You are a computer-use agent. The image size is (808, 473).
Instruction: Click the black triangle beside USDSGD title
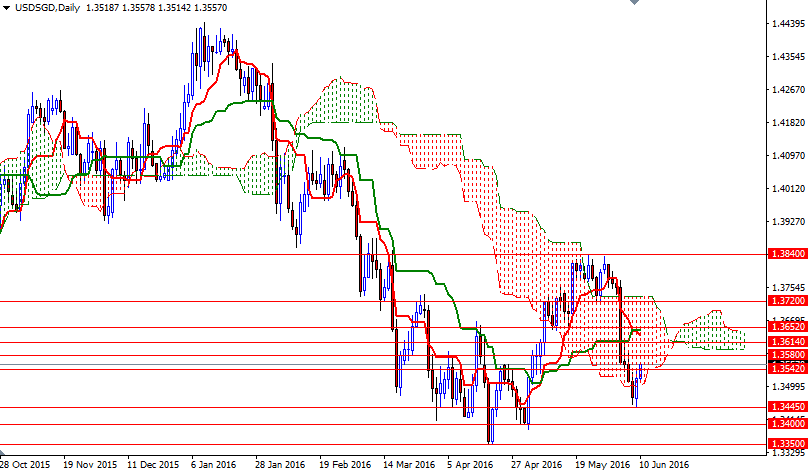click(8, 8)
